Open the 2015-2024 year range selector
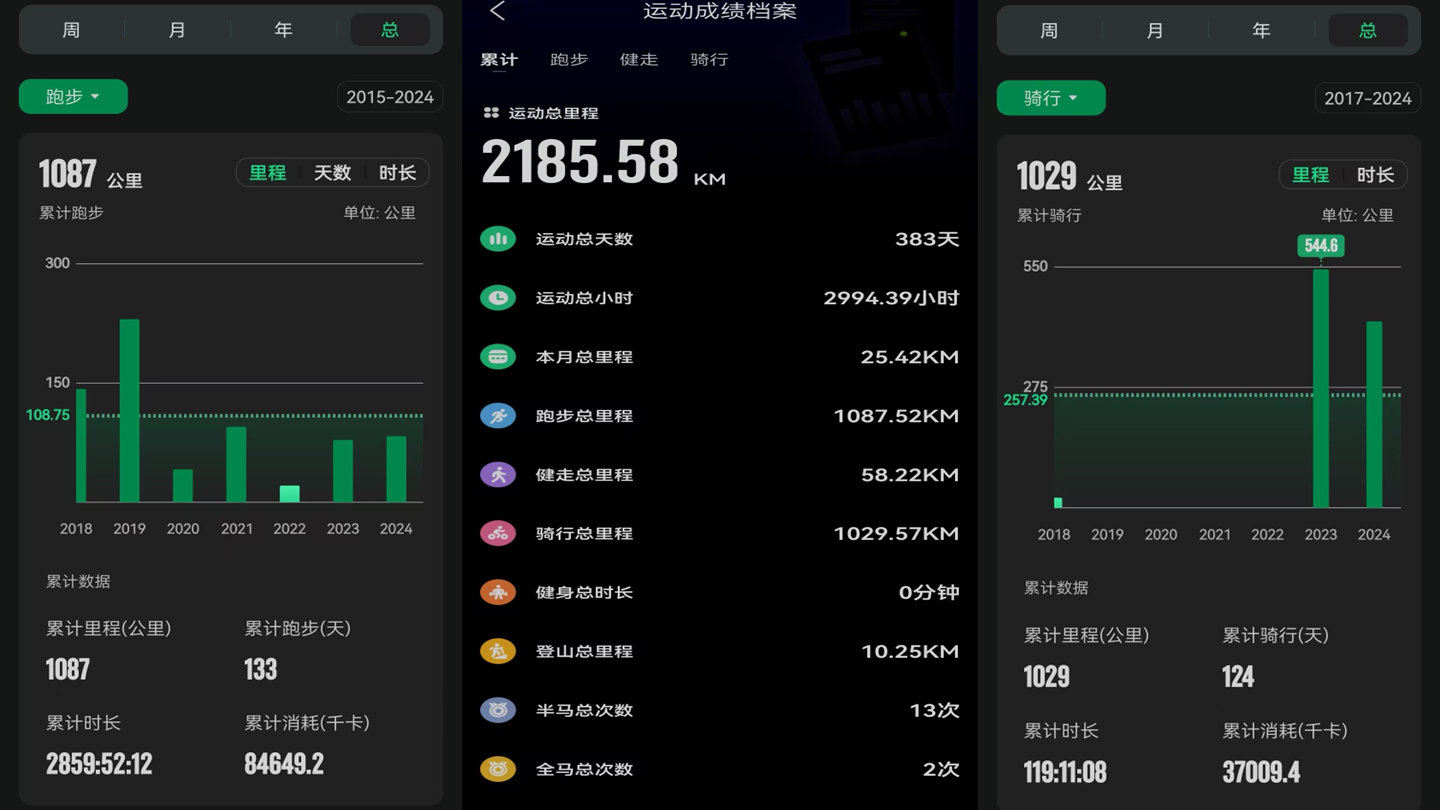Viewport: 1440px width, 810px height. click(x=389, y=97)
